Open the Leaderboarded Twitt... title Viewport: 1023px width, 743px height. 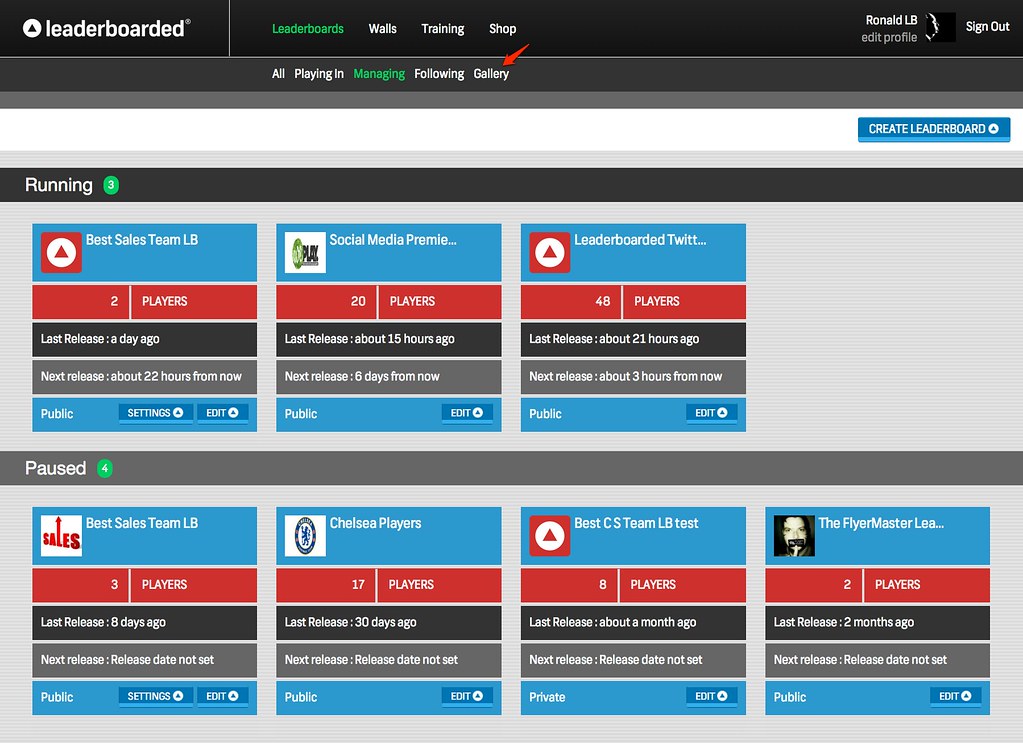pyautogui.click(x=640, y=240)
